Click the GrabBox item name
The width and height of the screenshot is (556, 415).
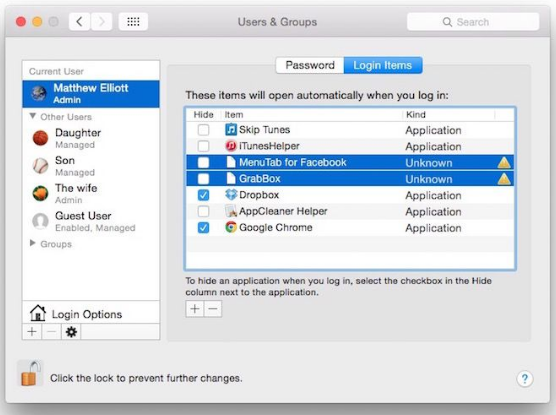point(260,179)
